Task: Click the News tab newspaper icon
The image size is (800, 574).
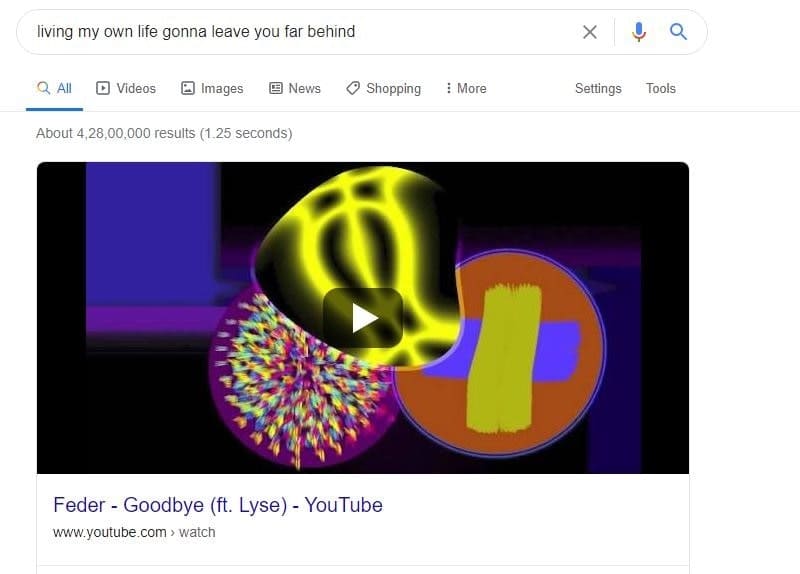Action: [276, 88]
